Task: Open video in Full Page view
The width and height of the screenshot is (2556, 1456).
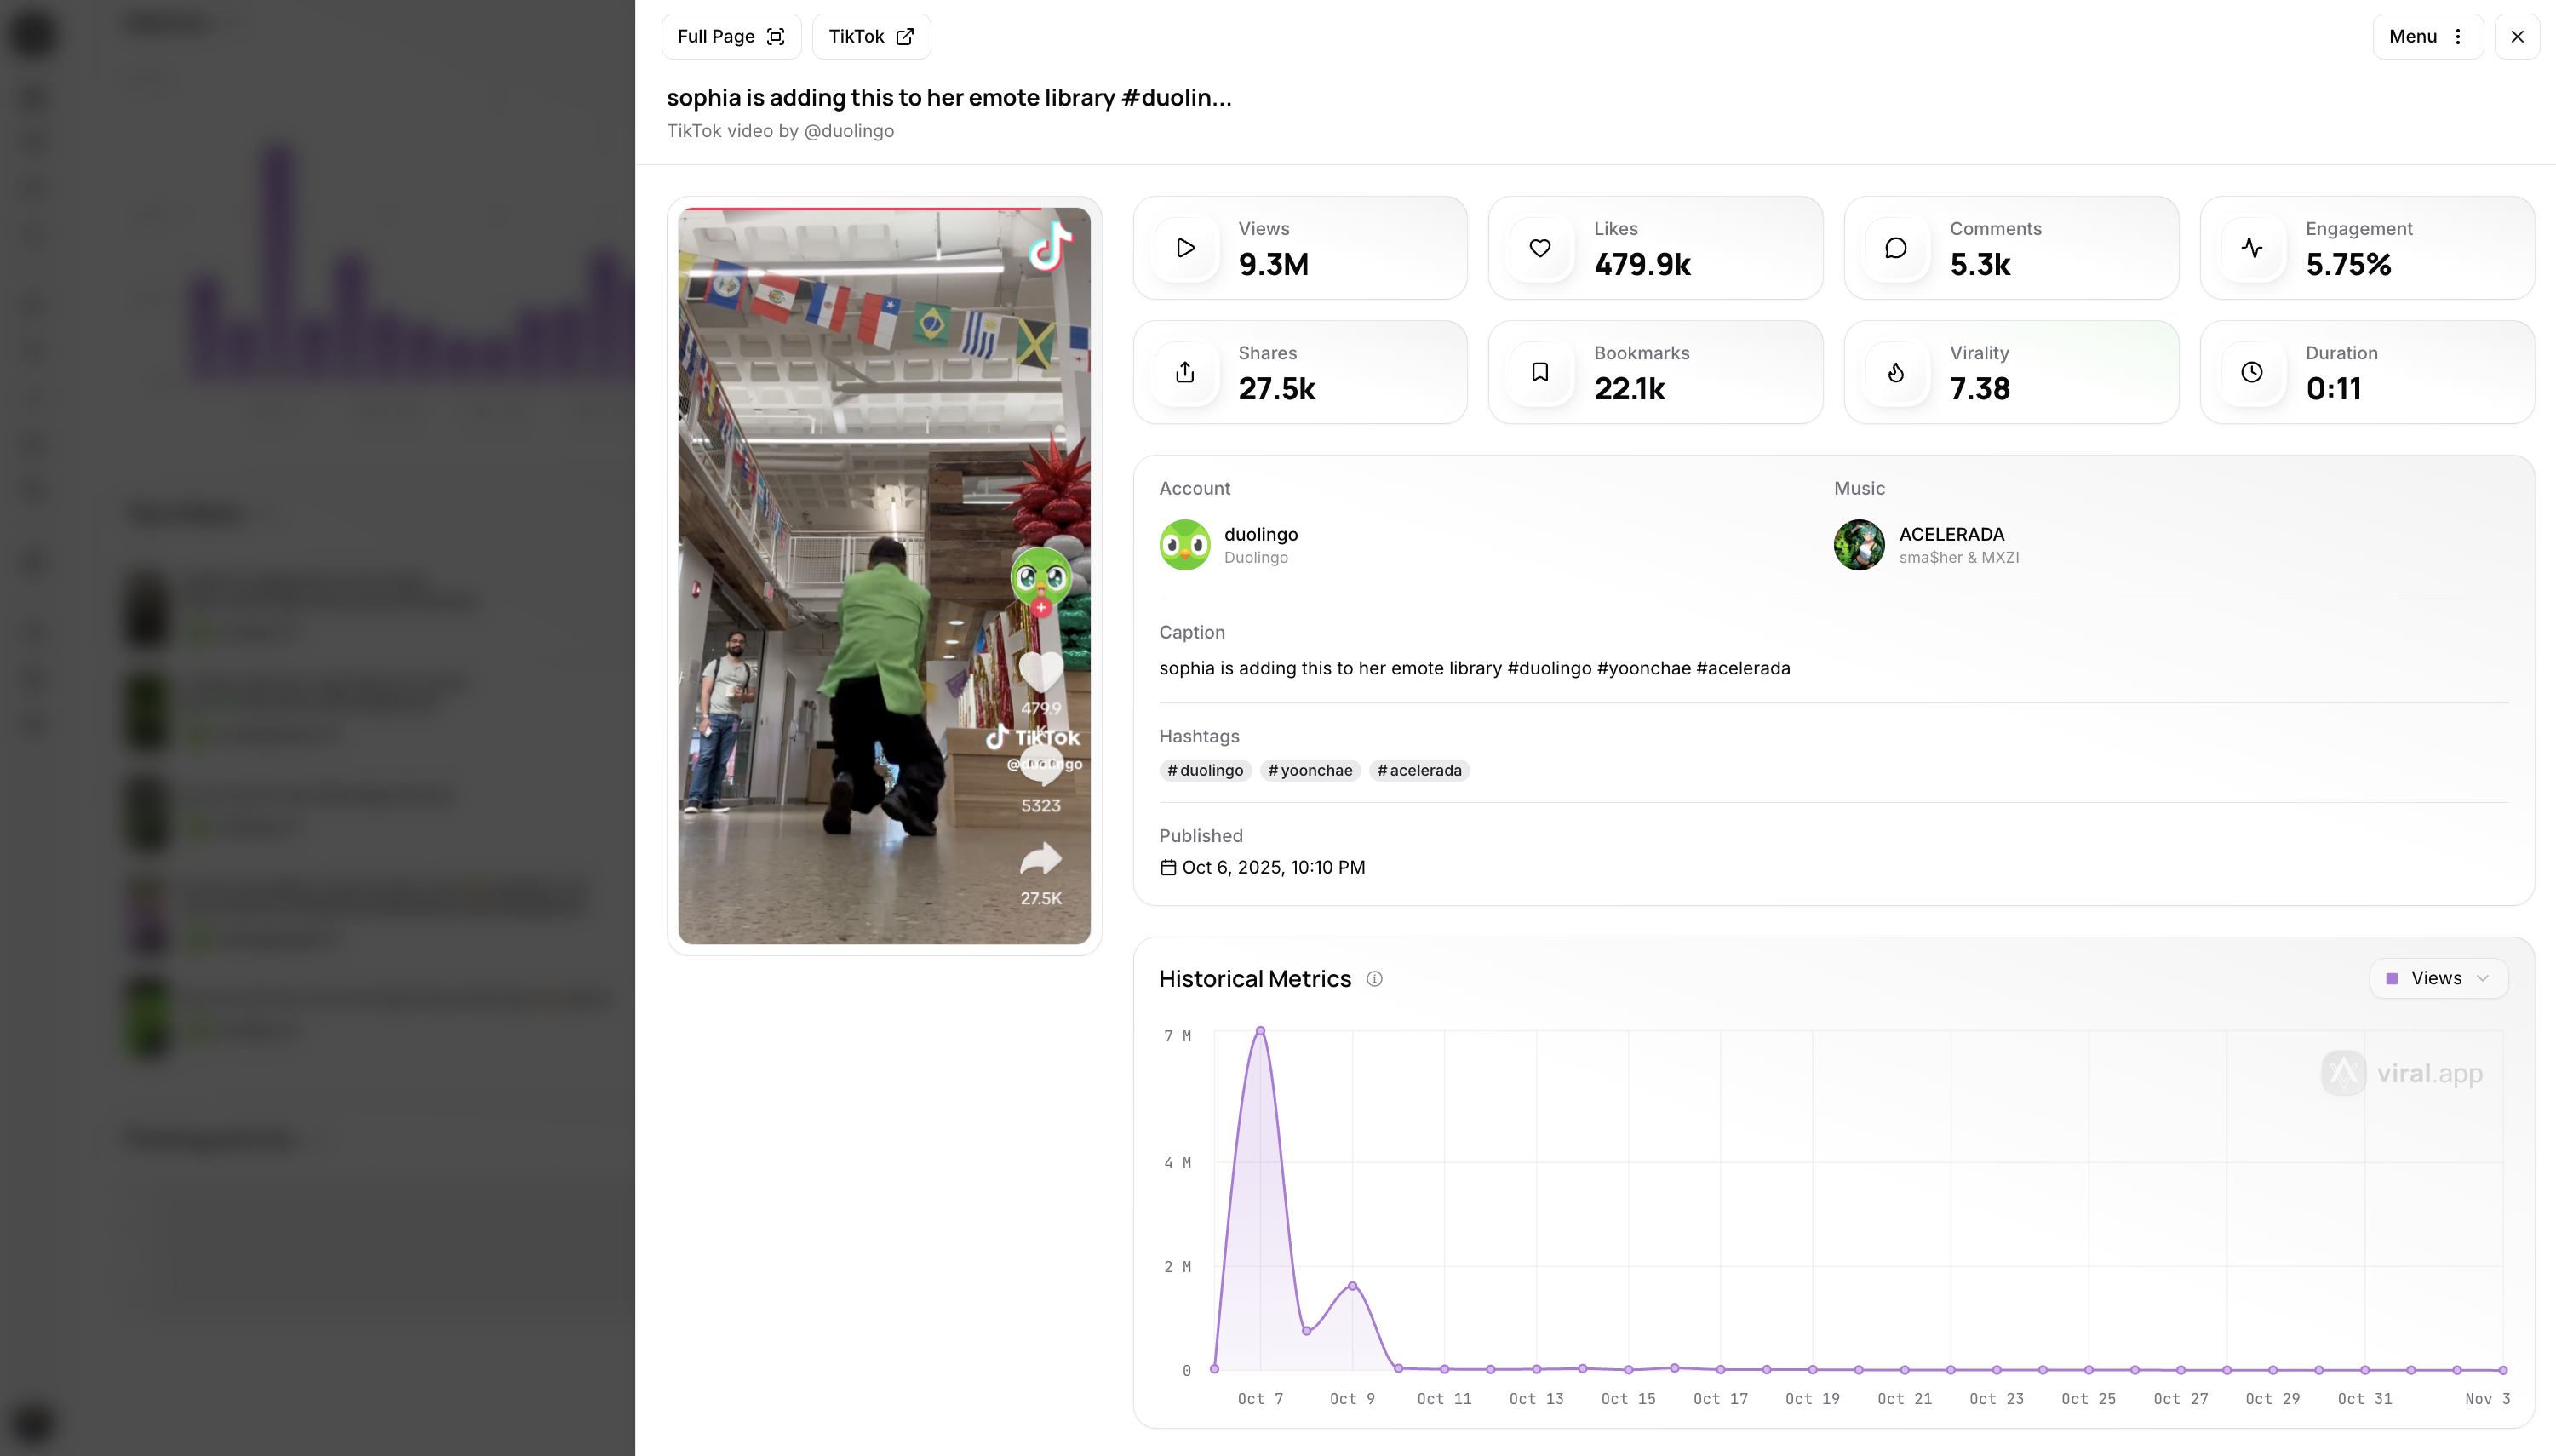Action: (x=731, y=36)
